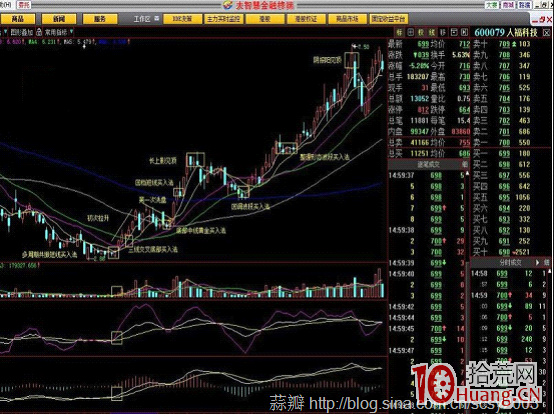This screenshot has height=414, width=554.
Task: Click the 商城 button at top right
Action: click(508, 5)
